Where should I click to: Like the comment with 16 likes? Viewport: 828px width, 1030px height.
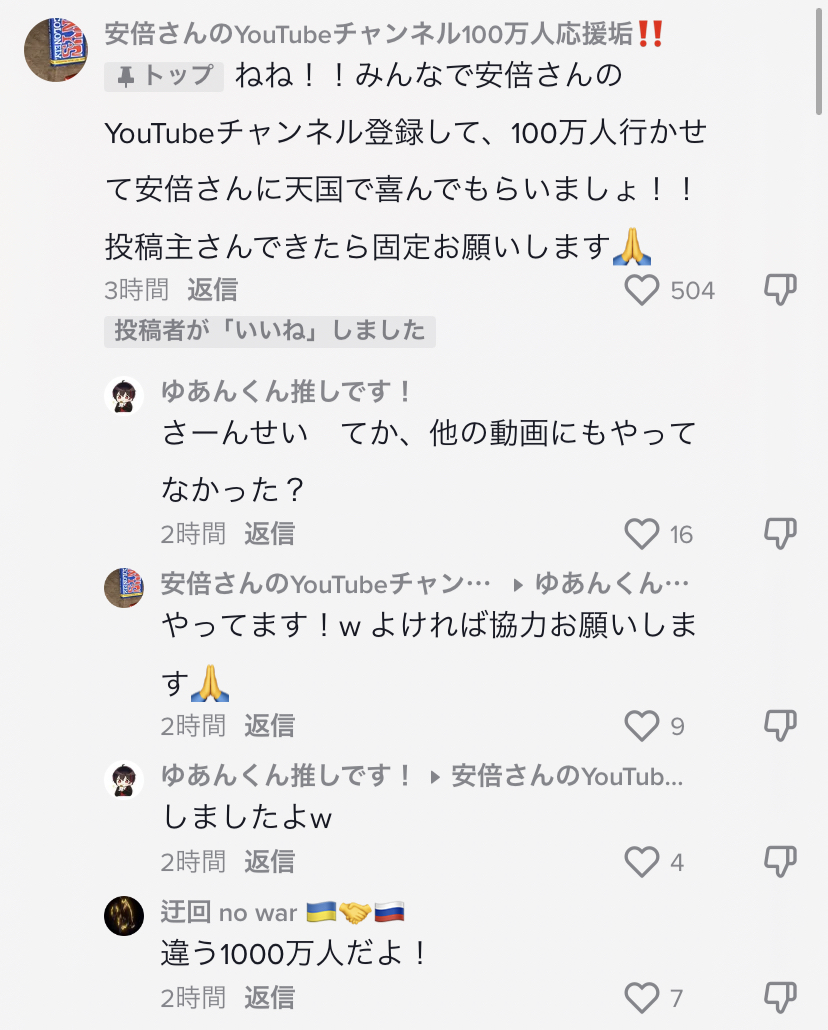[642, 533]
